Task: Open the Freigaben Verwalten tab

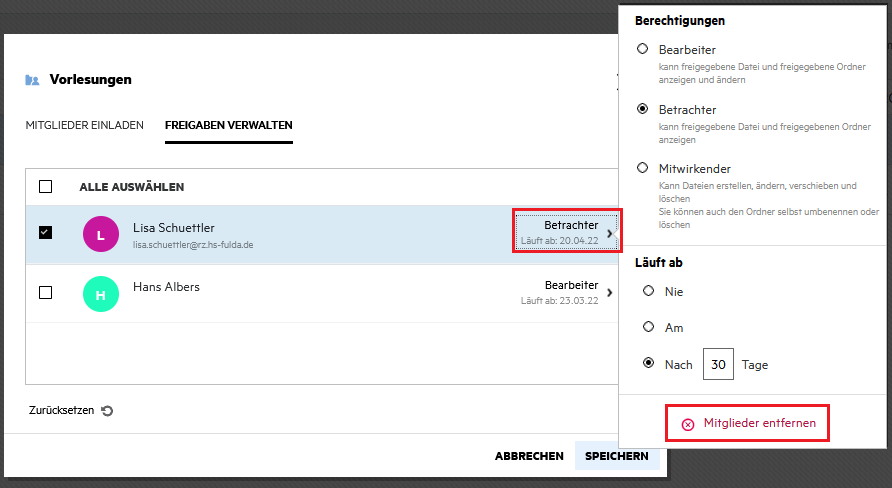Action: point(228,126)
